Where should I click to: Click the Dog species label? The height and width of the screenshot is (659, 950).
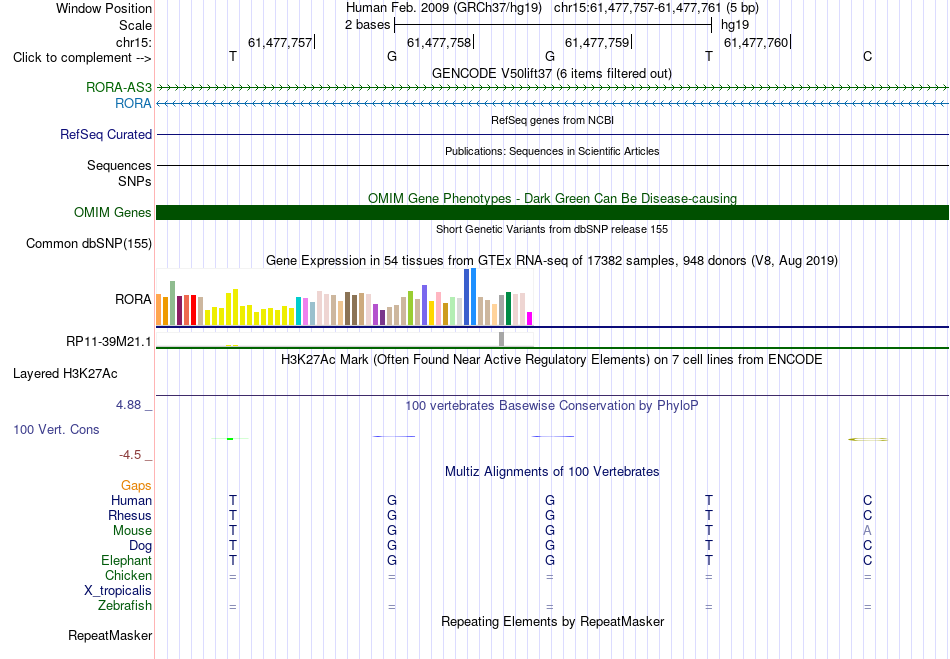141,545
